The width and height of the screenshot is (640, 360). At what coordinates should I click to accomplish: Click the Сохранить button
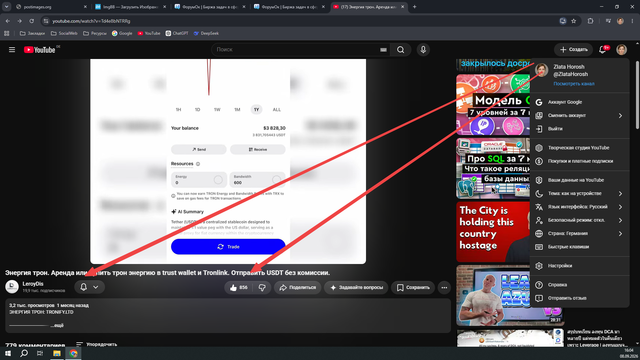[413, 287]
